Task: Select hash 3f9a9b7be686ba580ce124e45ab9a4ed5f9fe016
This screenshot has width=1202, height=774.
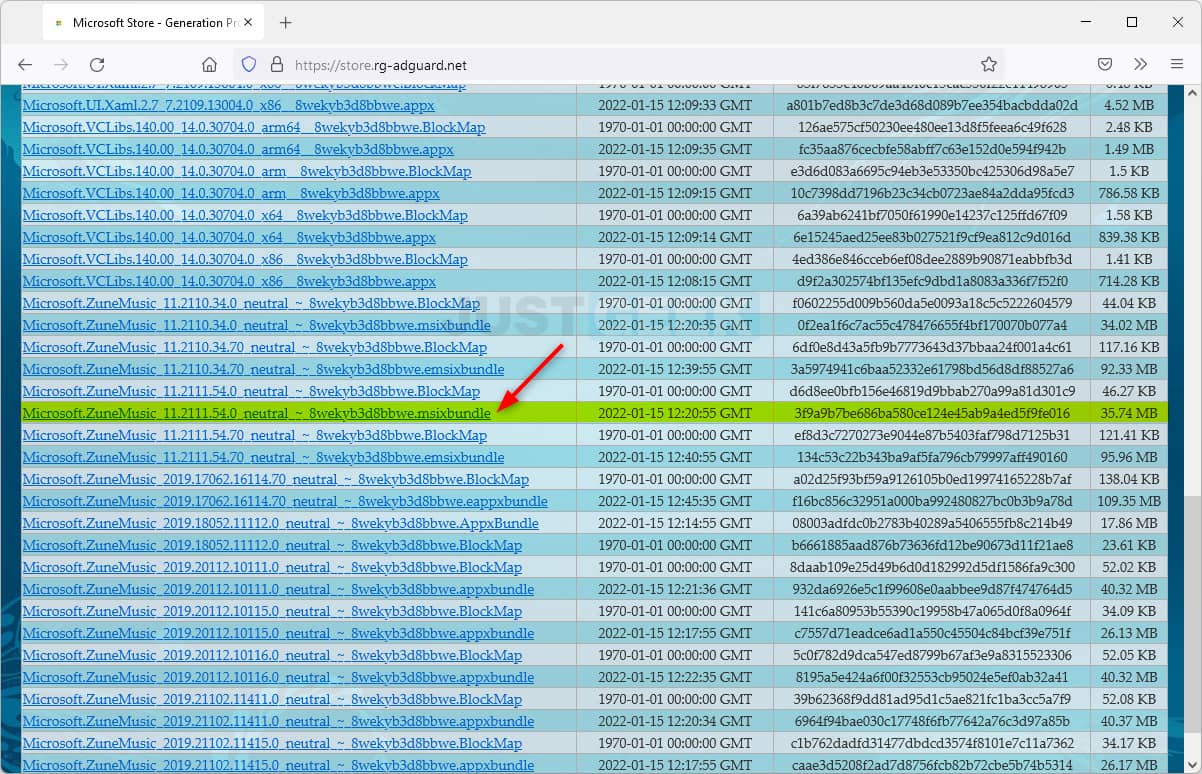Action: pos(932,413)
